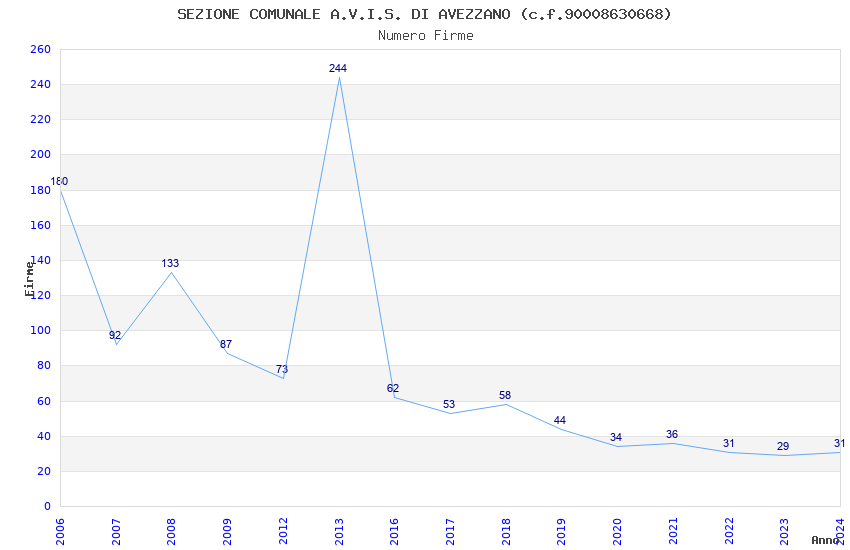
Task: Select the 180 data label at 2006
Action: (x=59, y=182)
